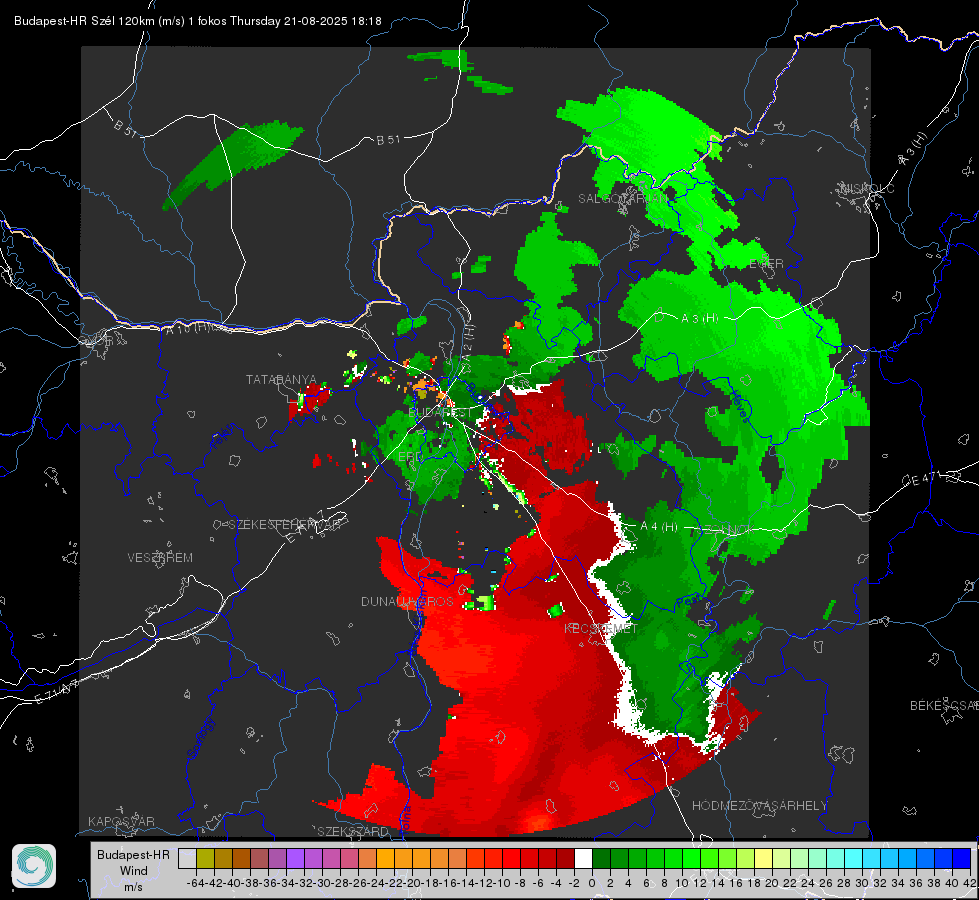The width and height of the screenshot is (979, 900).
Task: Pick the bright red swatch between -12 and -10
Action: click(493, 858)
